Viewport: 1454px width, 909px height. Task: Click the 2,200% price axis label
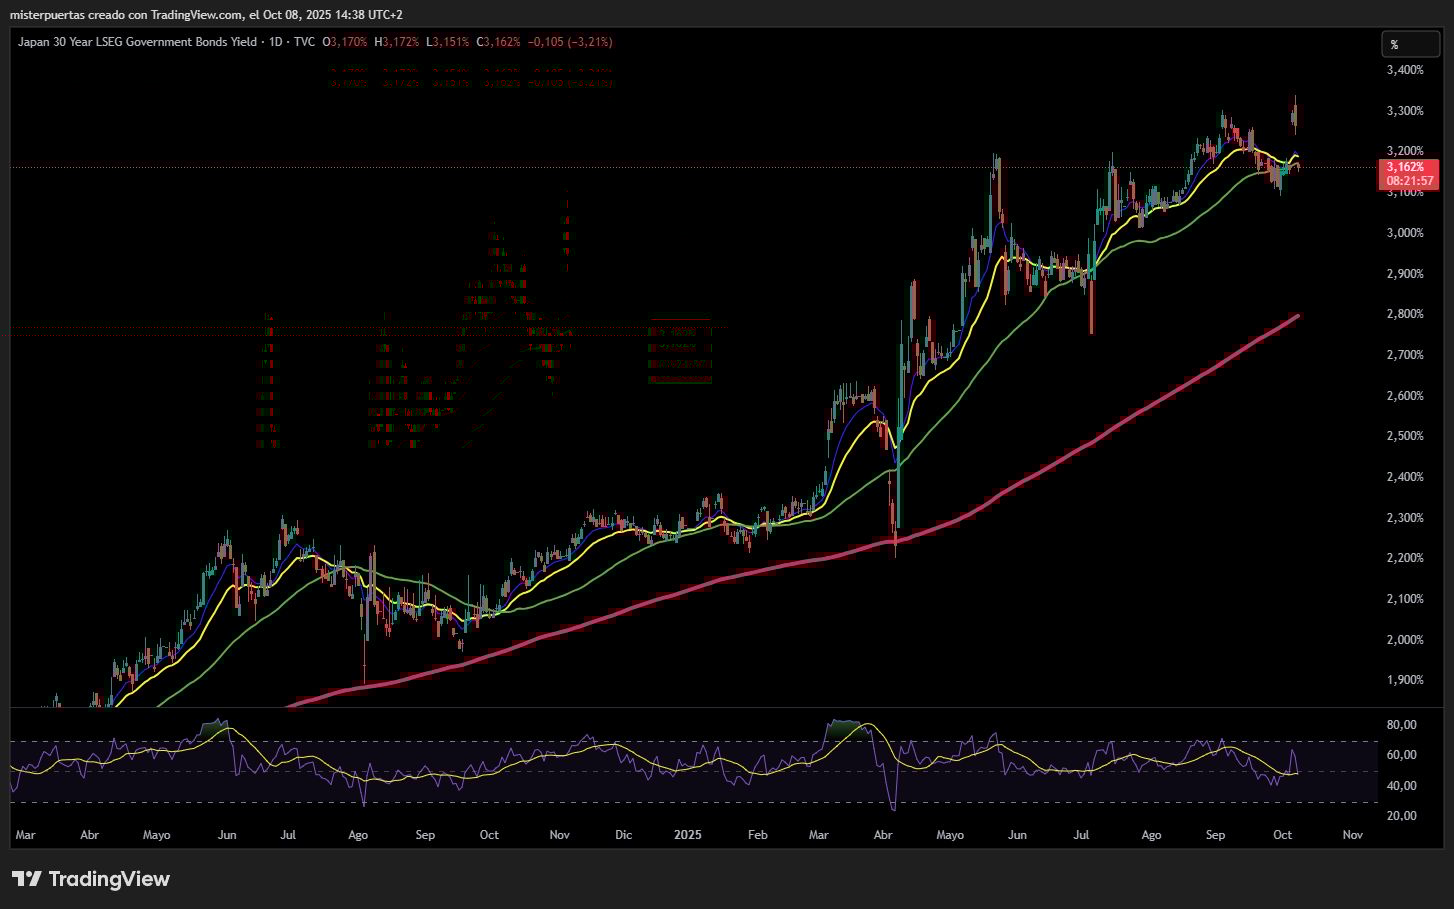coord(1405,558)
